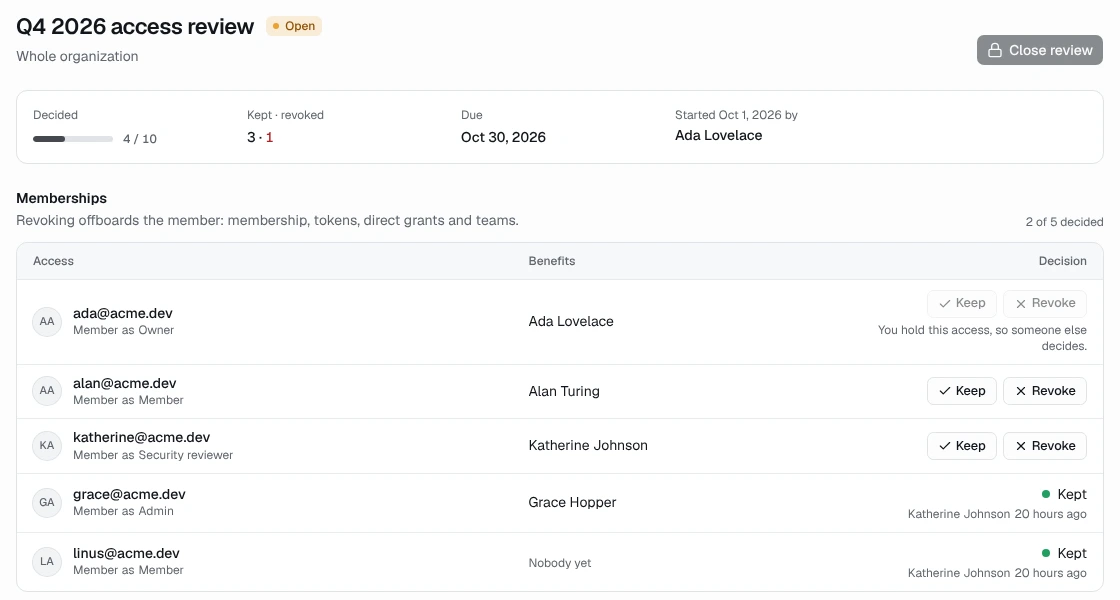Click the Decision column header

[x=1062, y=261]
